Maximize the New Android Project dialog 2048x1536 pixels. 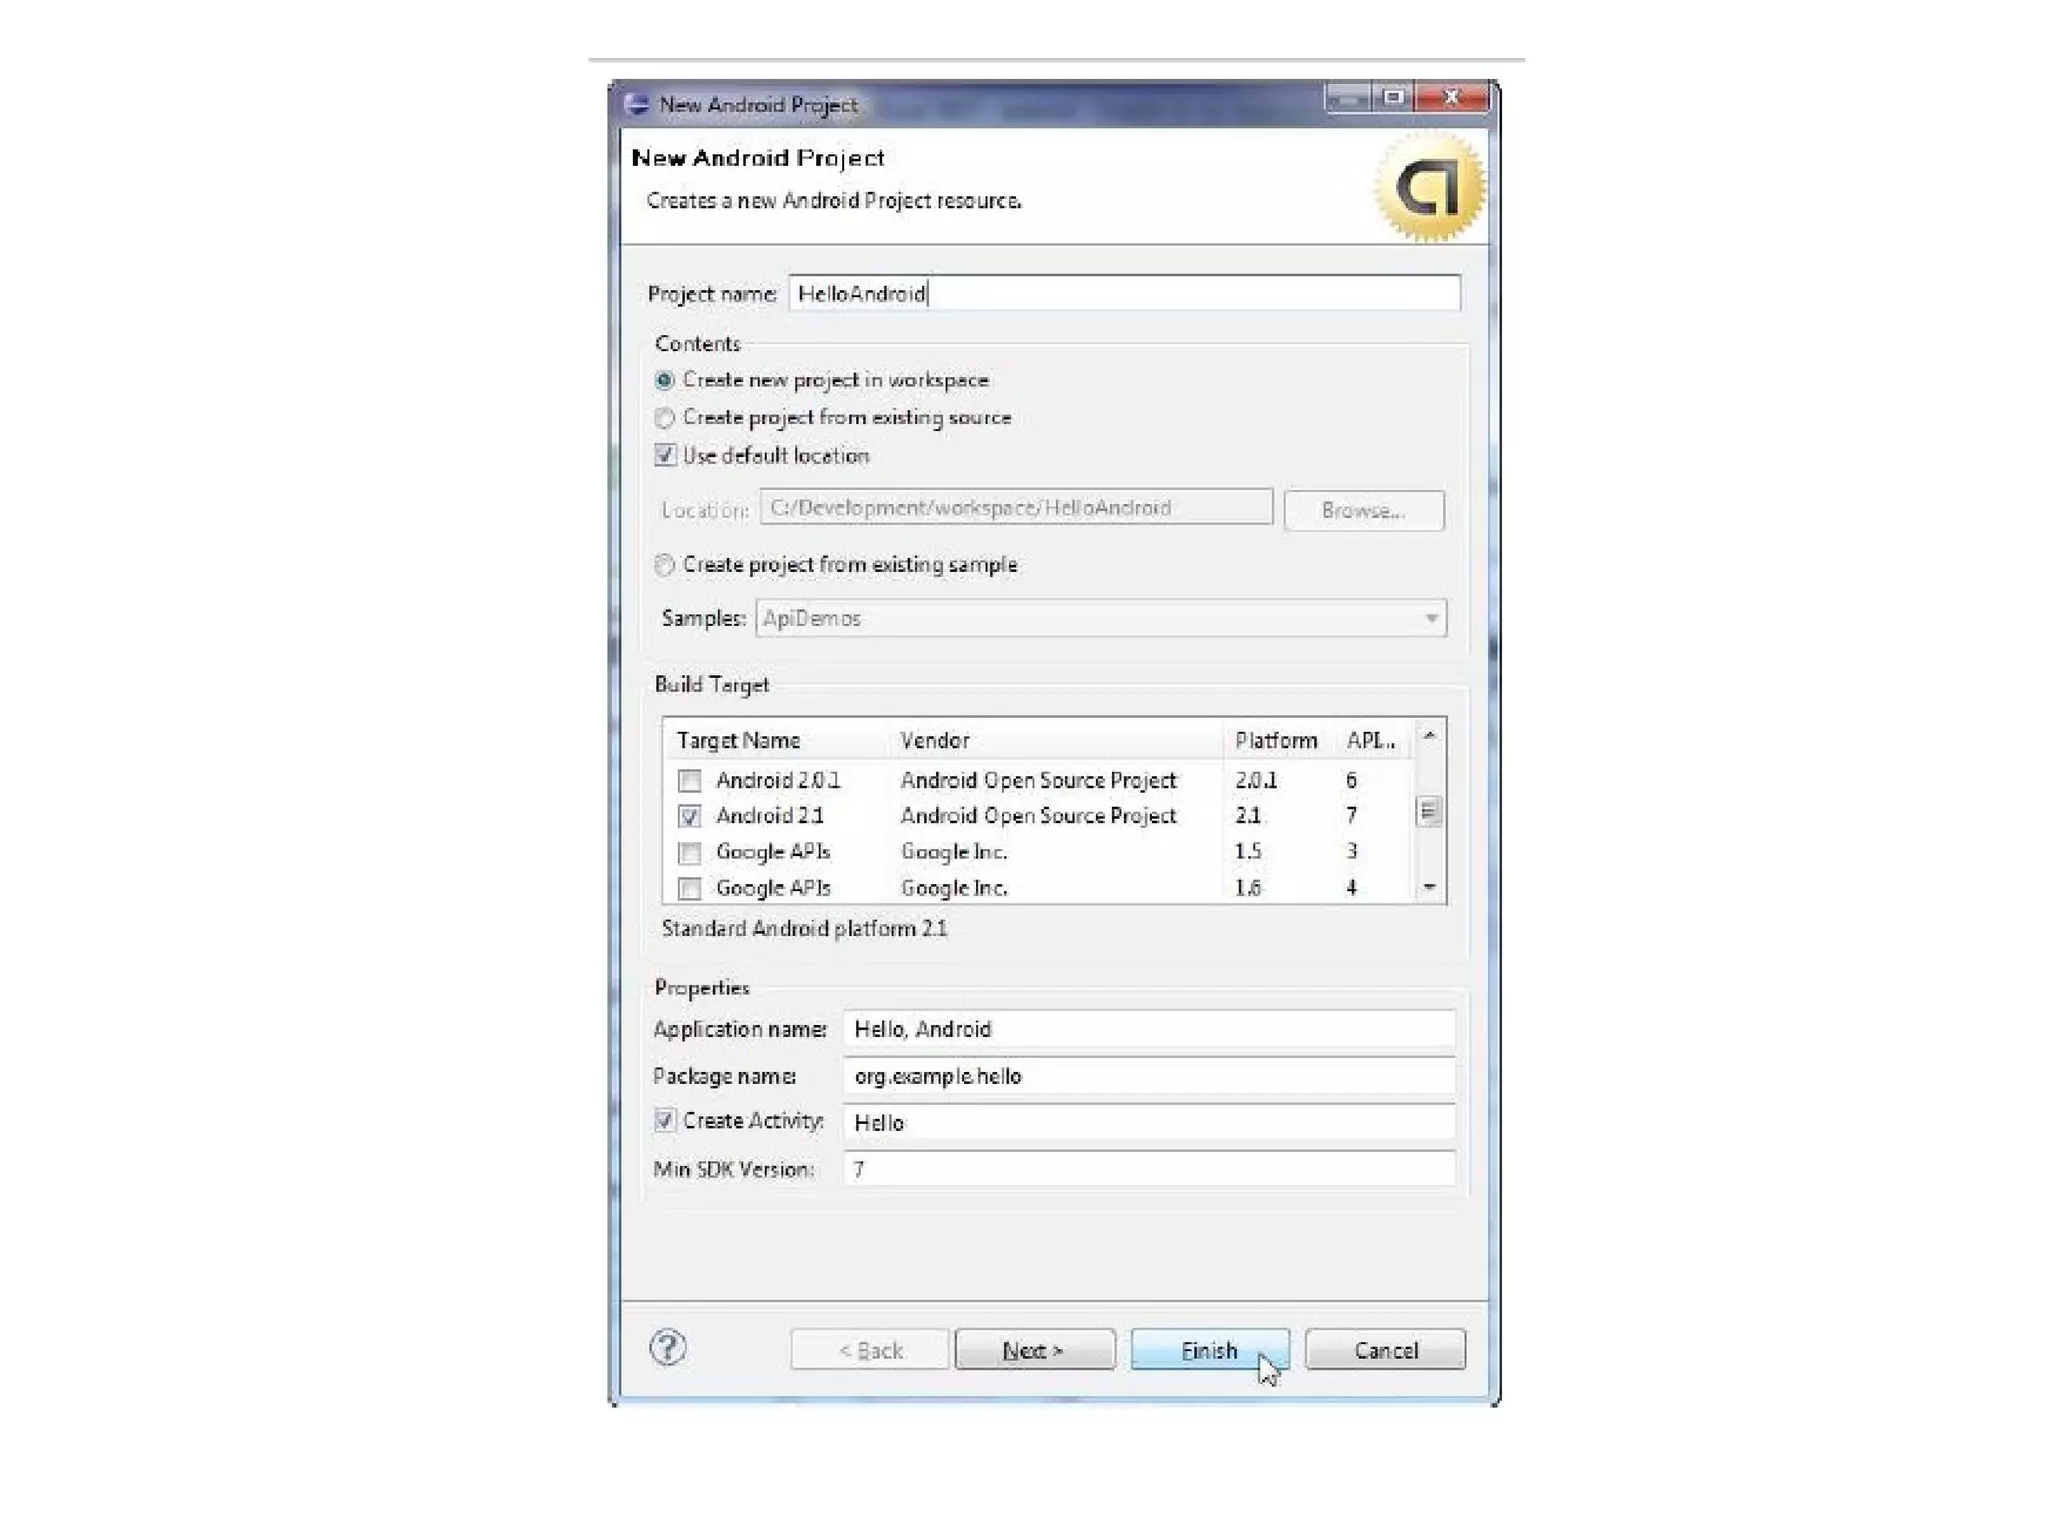click(x=1393, y=97)
